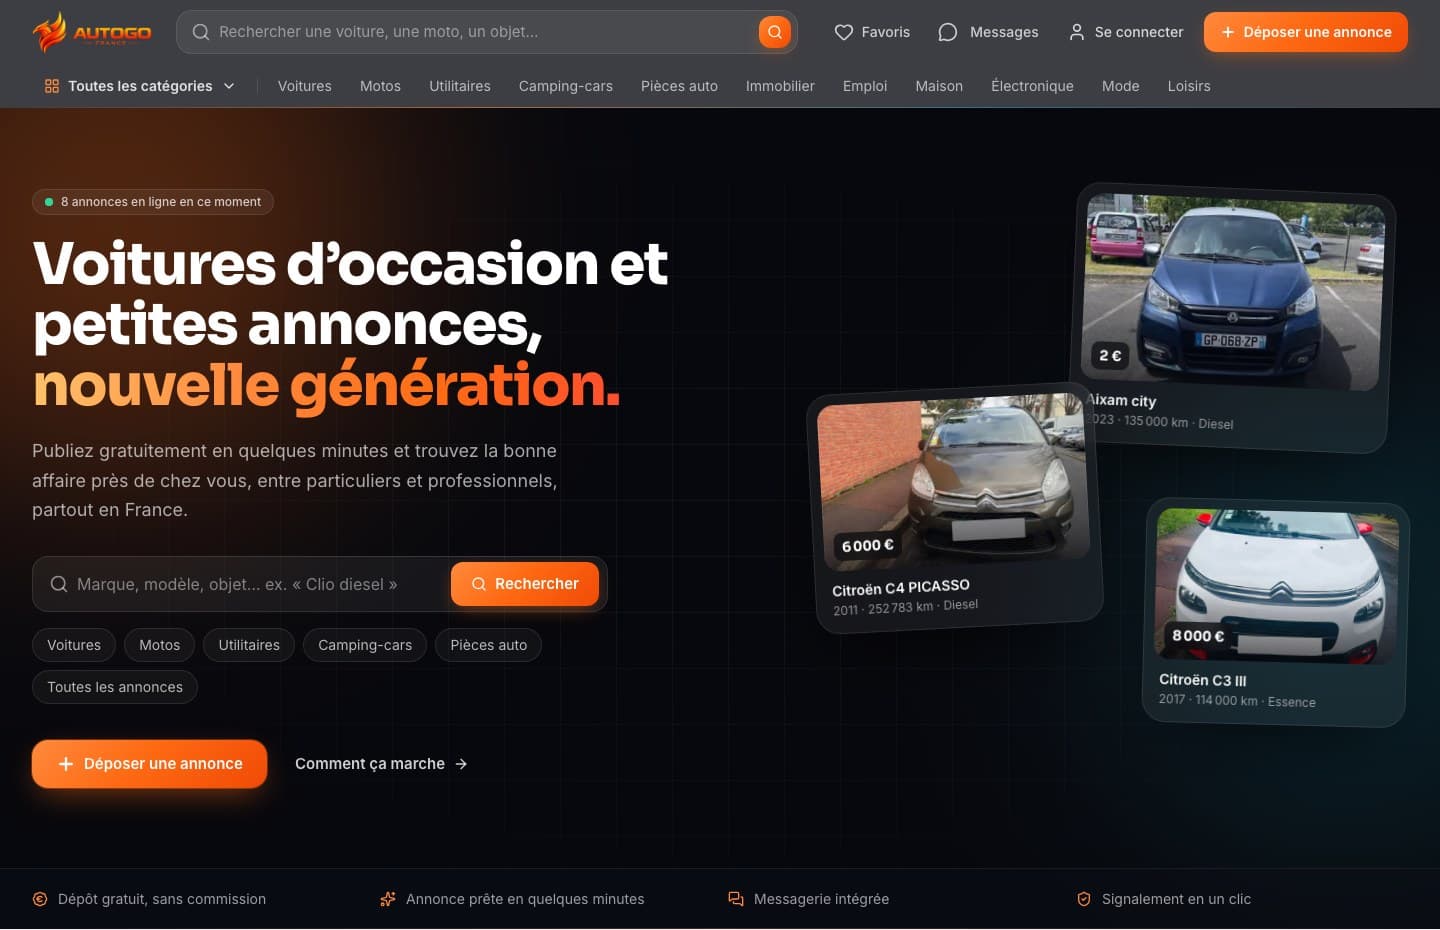This screenshot has height=930, width=1440.
Task: Click the hero Déposer une annonce button
Action: coord(149,764)
